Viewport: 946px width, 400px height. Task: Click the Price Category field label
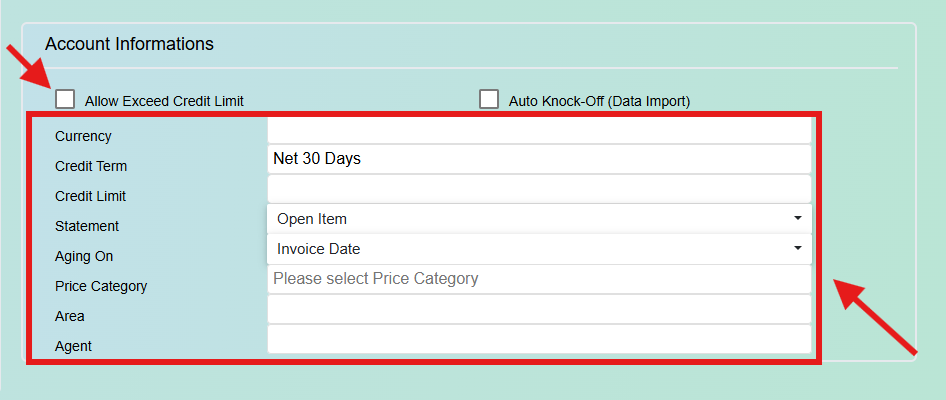(x=101, y=286)
